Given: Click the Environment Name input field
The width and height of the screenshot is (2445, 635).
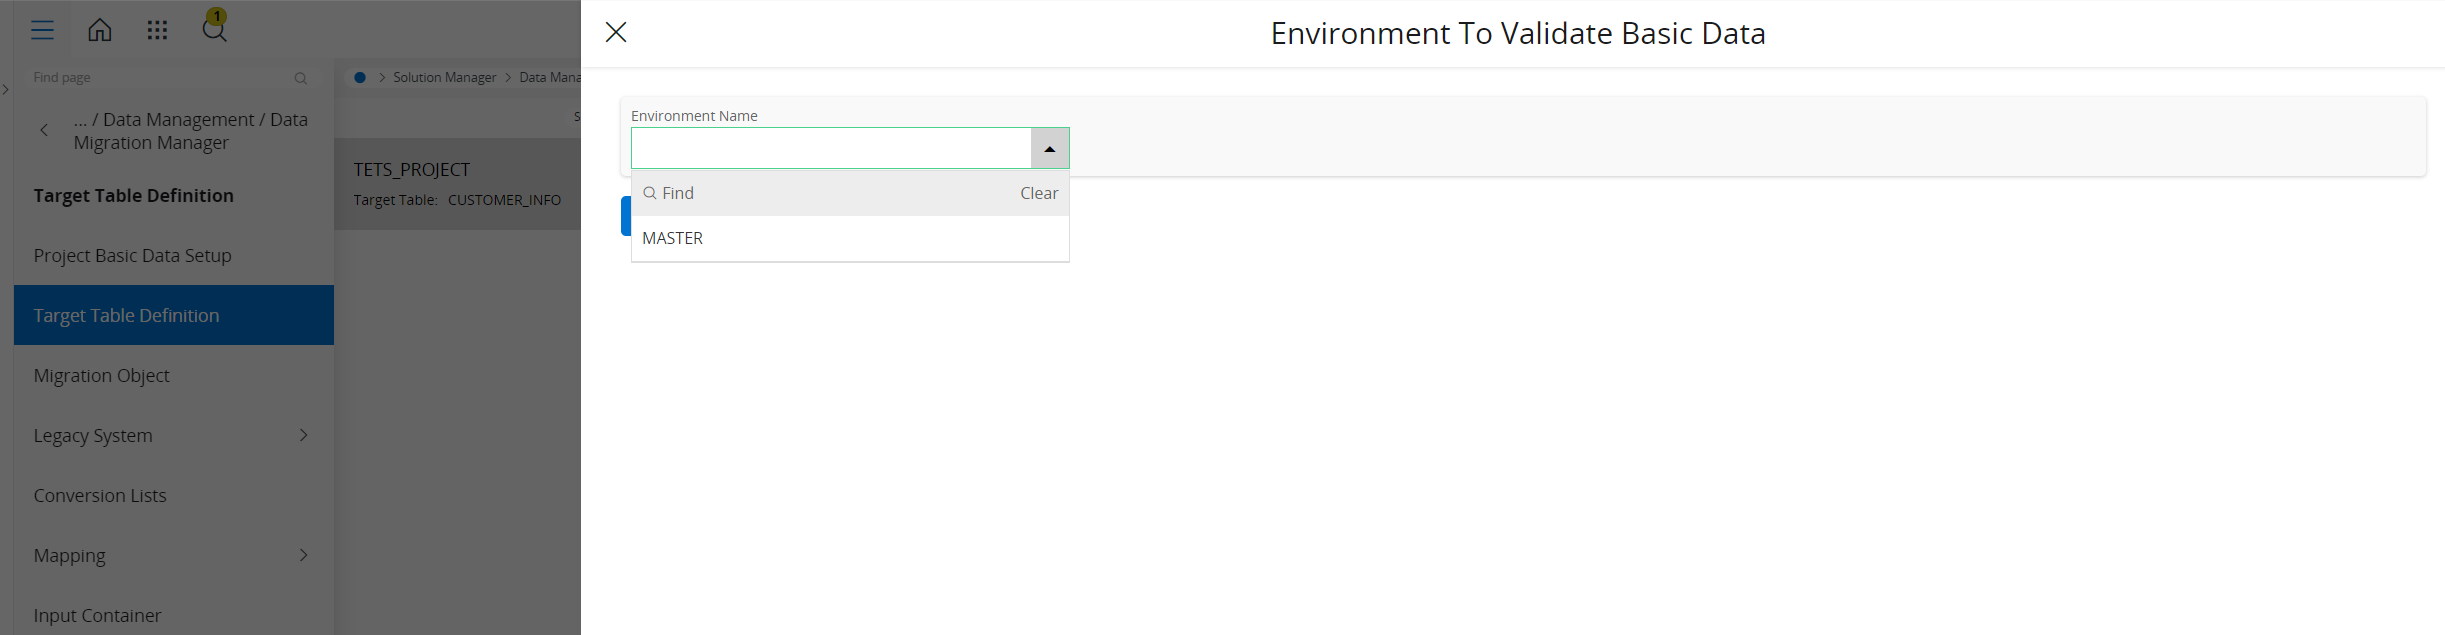Looking at the screenshot, I should click(830, 148).
